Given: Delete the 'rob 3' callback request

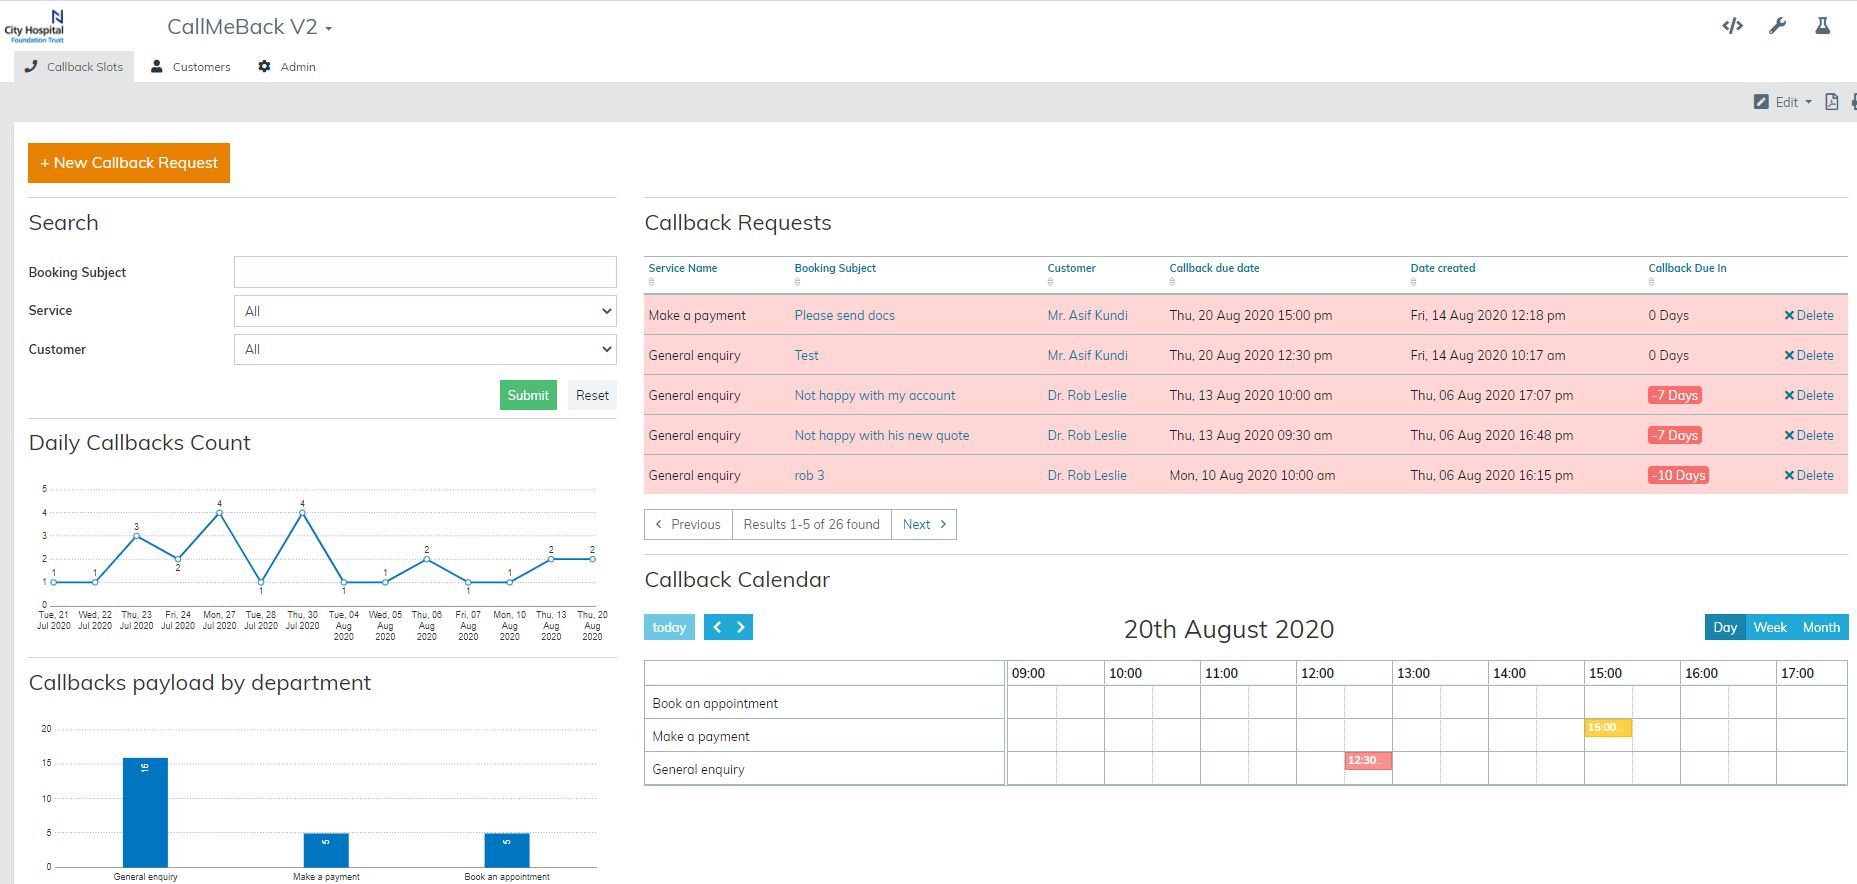Looking at the screenshot, I should click(x=1808, y=475).
